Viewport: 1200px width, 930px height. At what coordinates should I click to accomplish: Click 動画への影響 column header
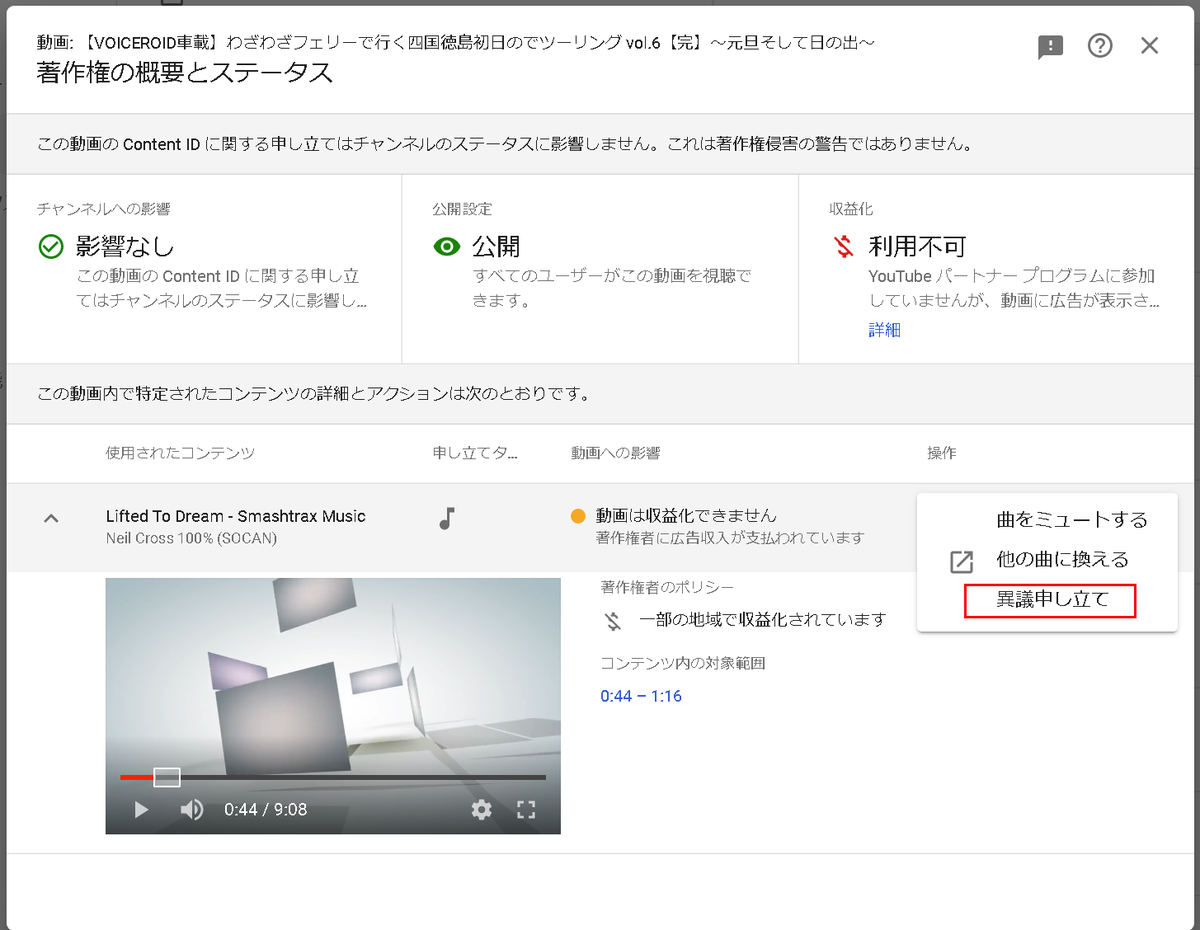click(x=615, y=453)
